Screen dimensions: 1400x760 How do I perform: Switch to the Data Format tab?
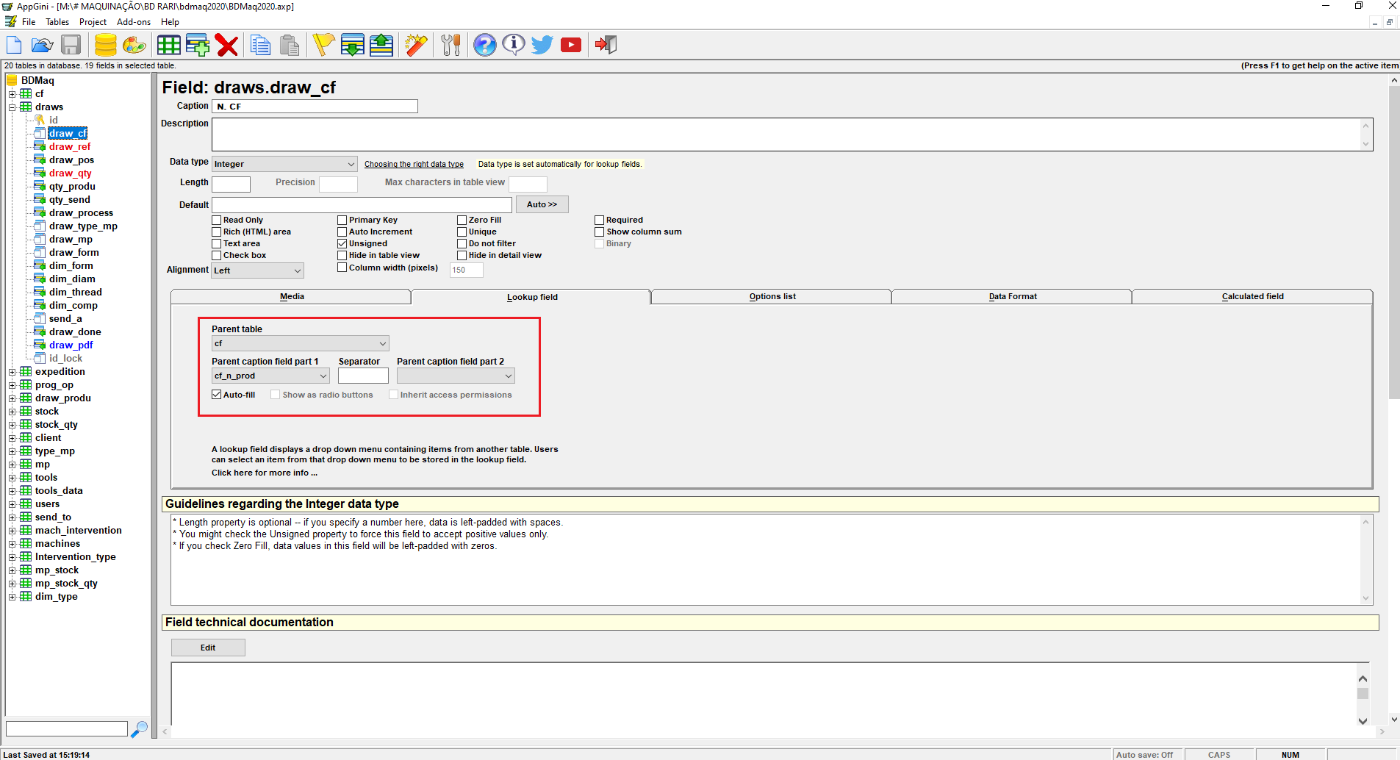click(1012, 297)
